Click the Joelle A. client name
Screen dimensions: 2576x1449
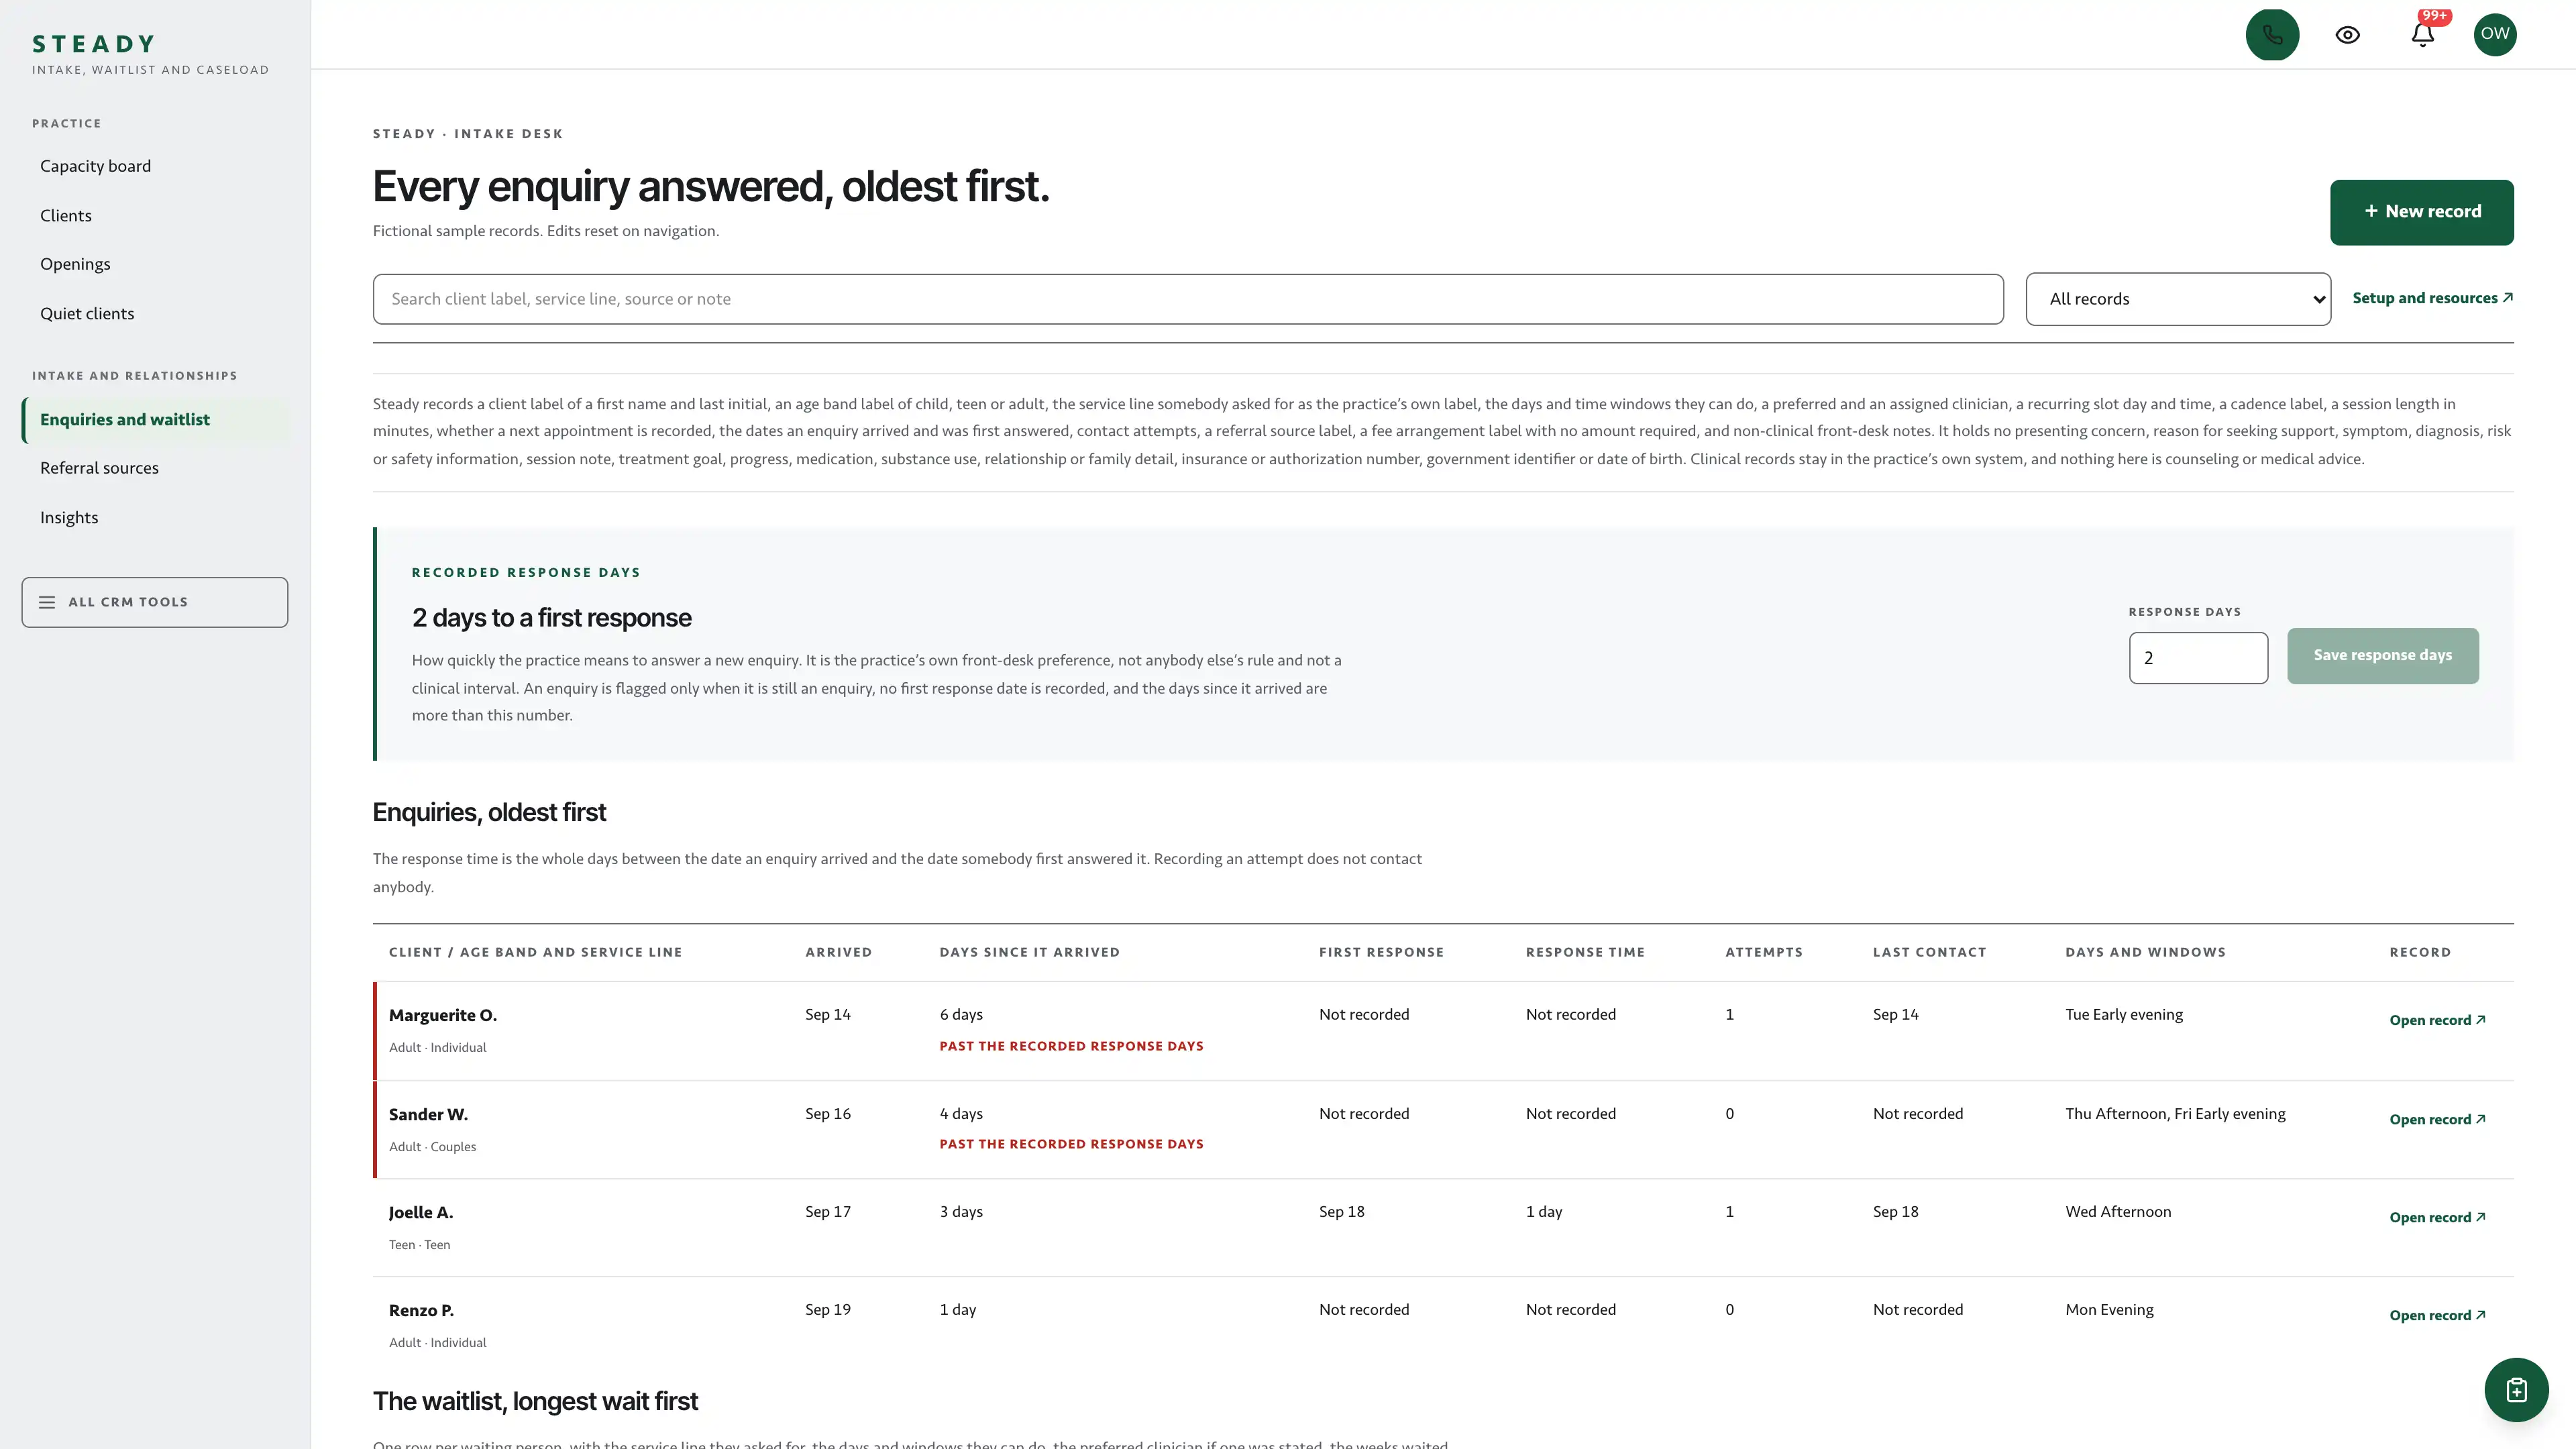coord(421,1212)
